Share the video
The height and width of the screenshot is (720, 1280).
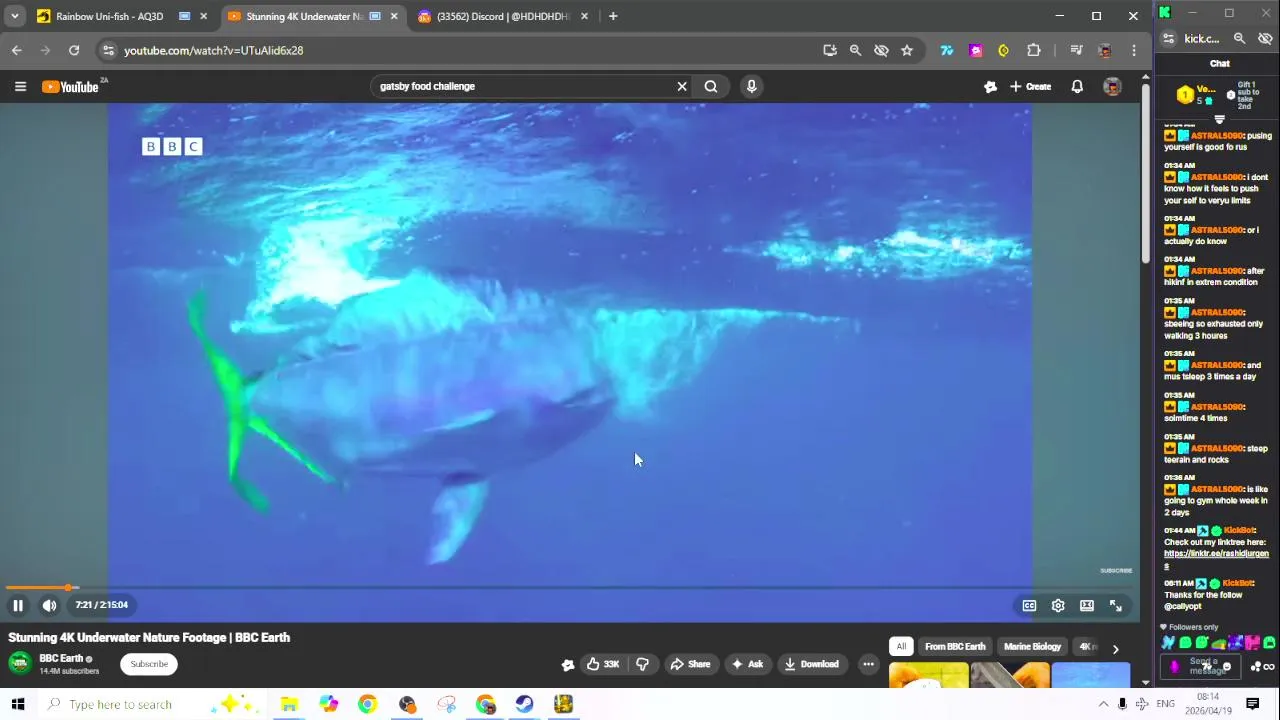point(690,664)
